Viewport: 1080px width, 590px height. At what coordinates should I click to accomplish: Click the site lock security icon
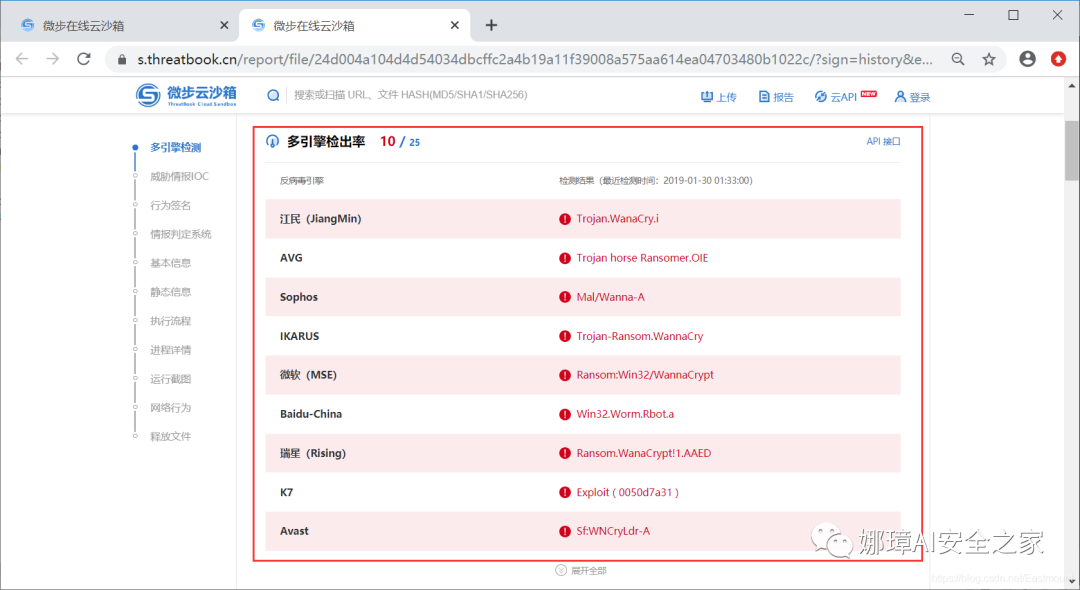click(122, 60)
